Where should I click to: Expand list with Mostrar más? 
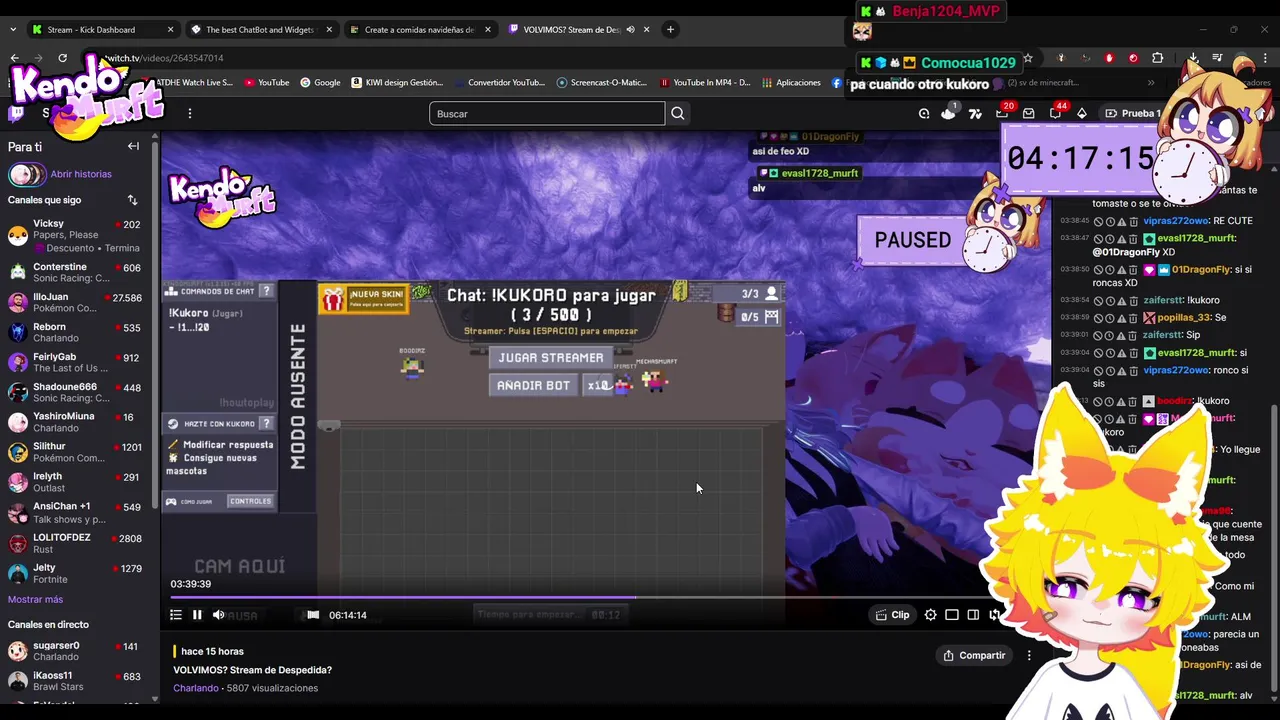tap(35, 599)
